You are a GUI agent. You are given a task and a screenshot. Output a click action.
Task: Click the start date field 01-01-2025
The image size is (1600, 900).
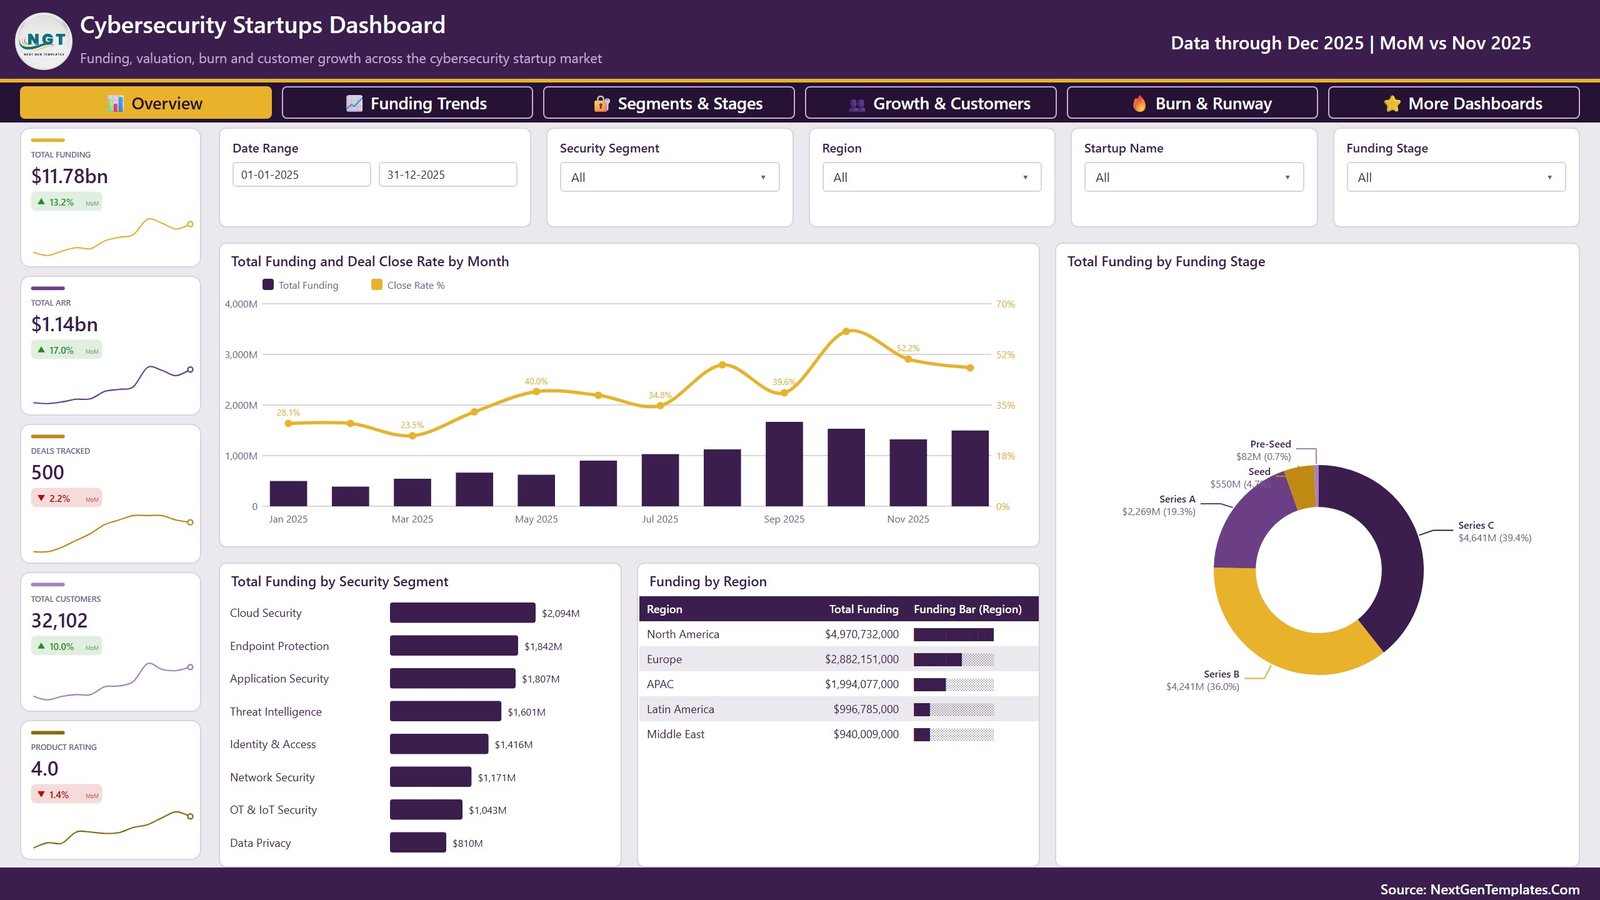click(x=302, y=174)
